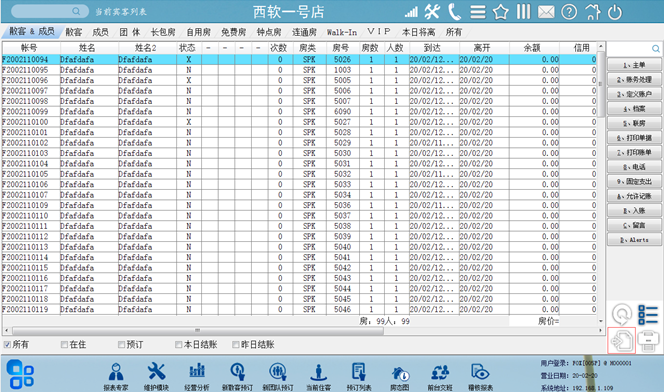The height and width of the screenshot is (392, 664).
Task: Click the table's vertical scrollbar down arrow
Action: tap(600, 321)
